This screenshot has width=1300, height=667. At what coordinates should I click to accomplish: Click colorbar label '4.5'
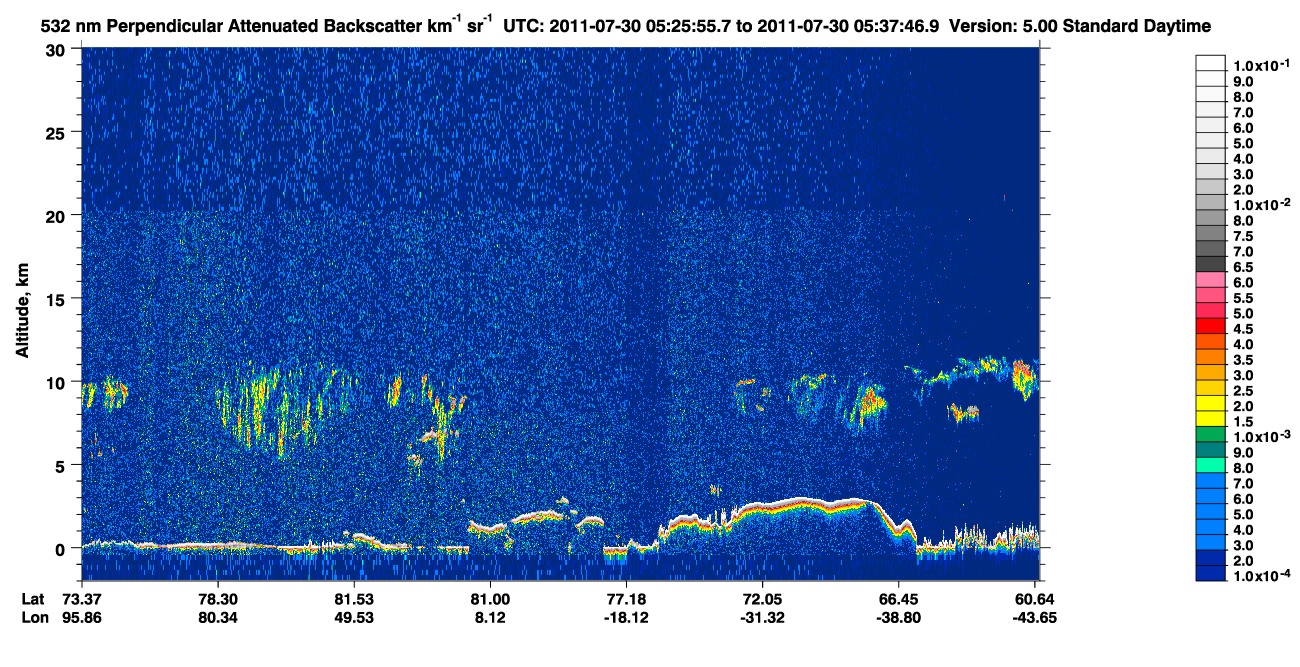1244,329
